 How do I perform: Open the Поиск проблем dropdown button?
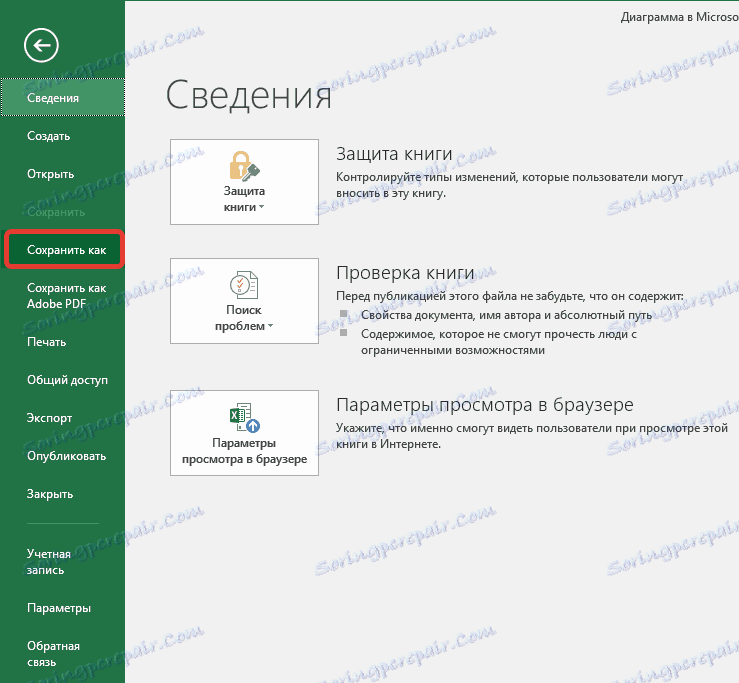[244, 301]
